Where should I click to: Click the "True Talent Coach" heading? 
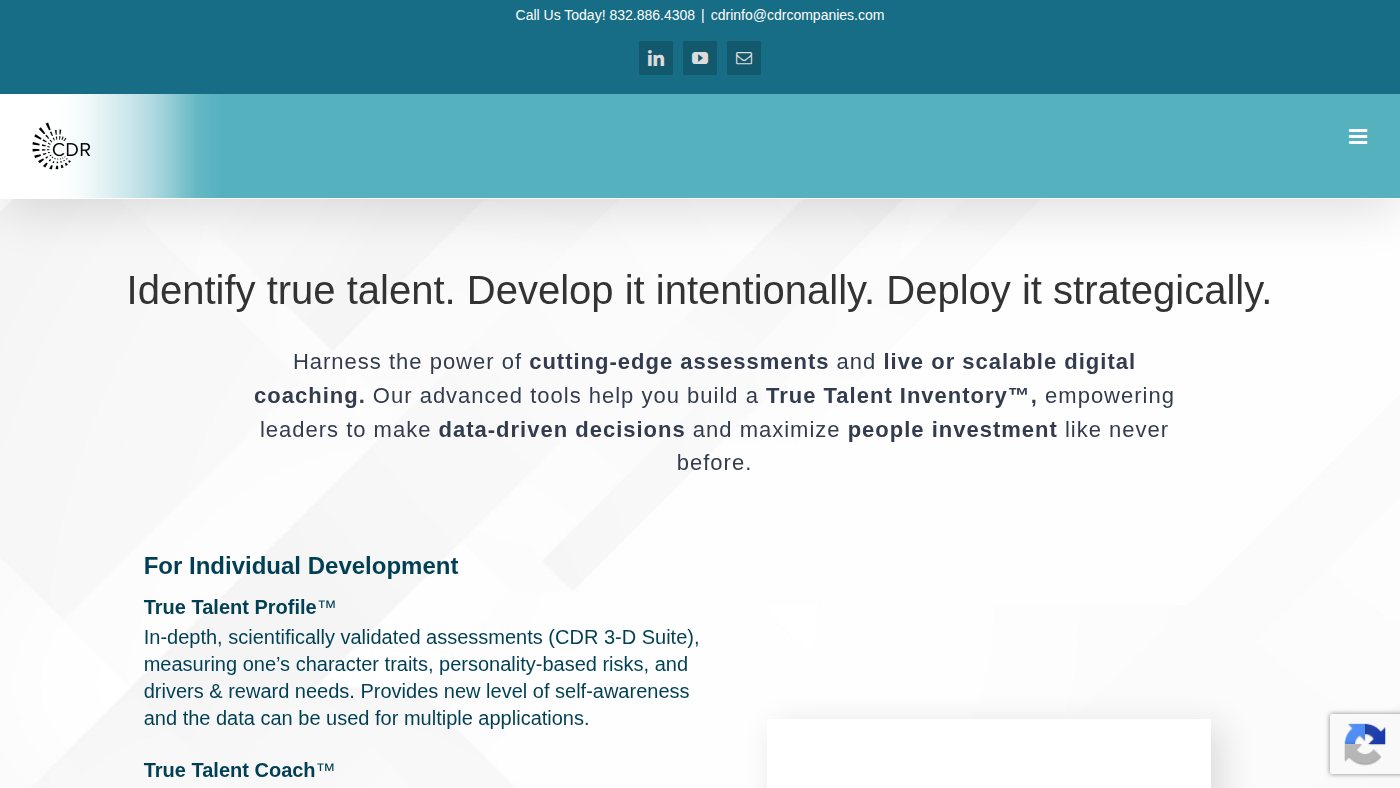tap(239, 770)
